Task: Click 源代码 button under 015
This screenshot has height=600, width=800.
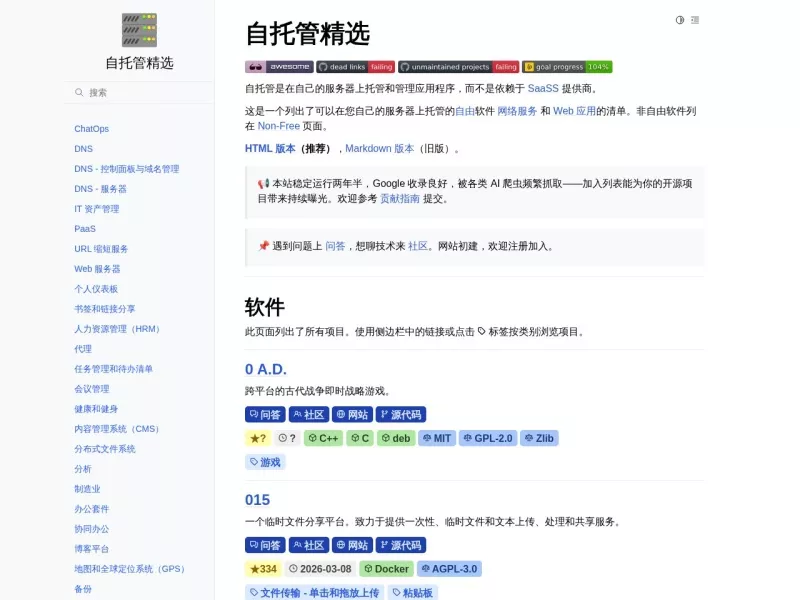Action: 401,545
